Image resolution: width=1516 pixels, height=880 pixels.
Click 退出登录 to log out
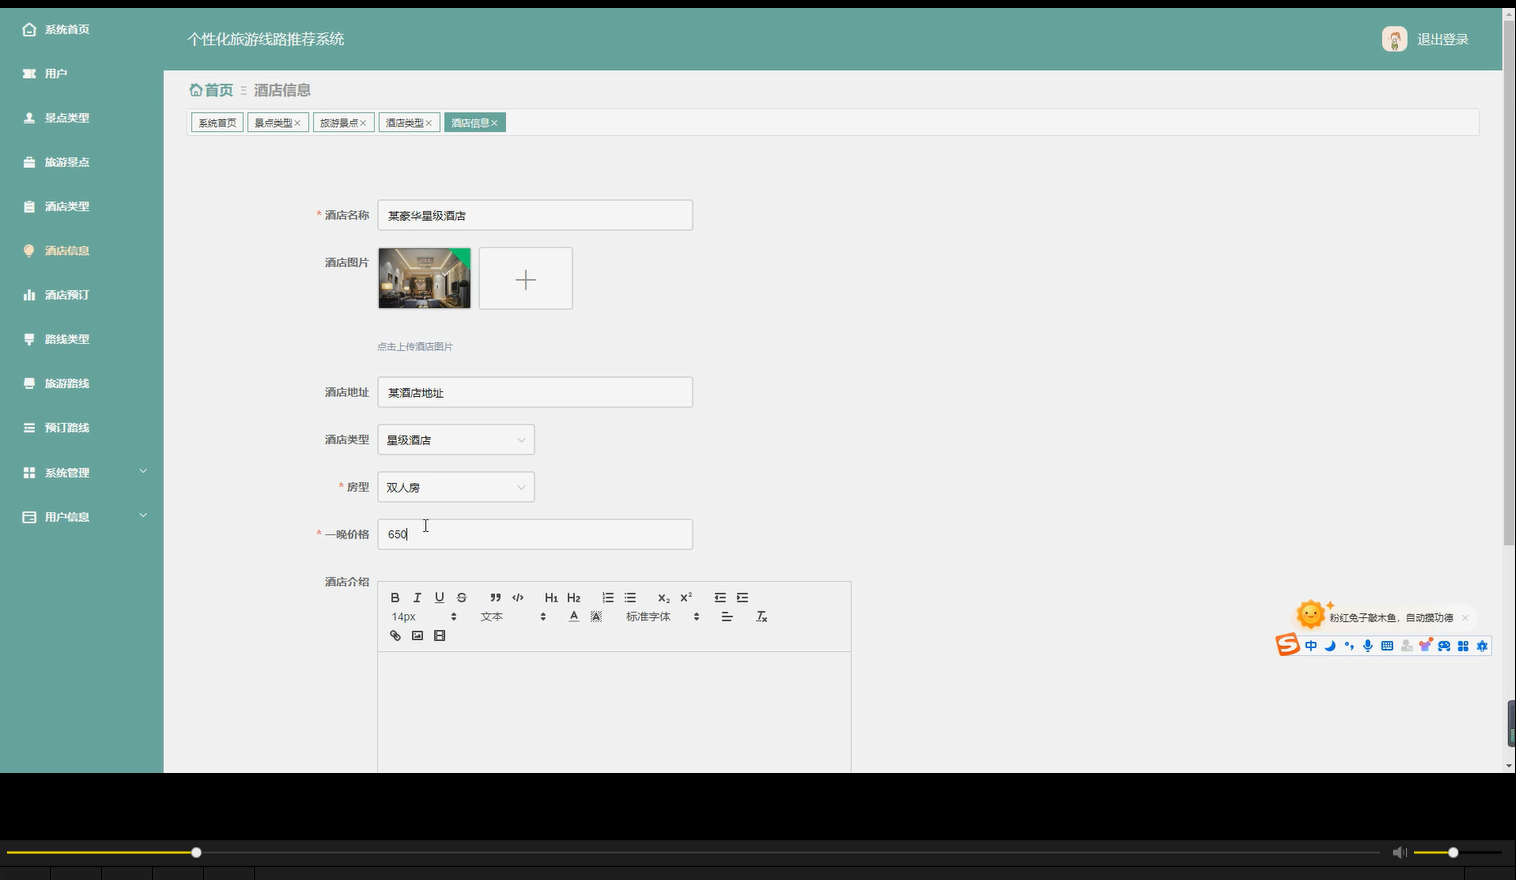pos(1443,40)
